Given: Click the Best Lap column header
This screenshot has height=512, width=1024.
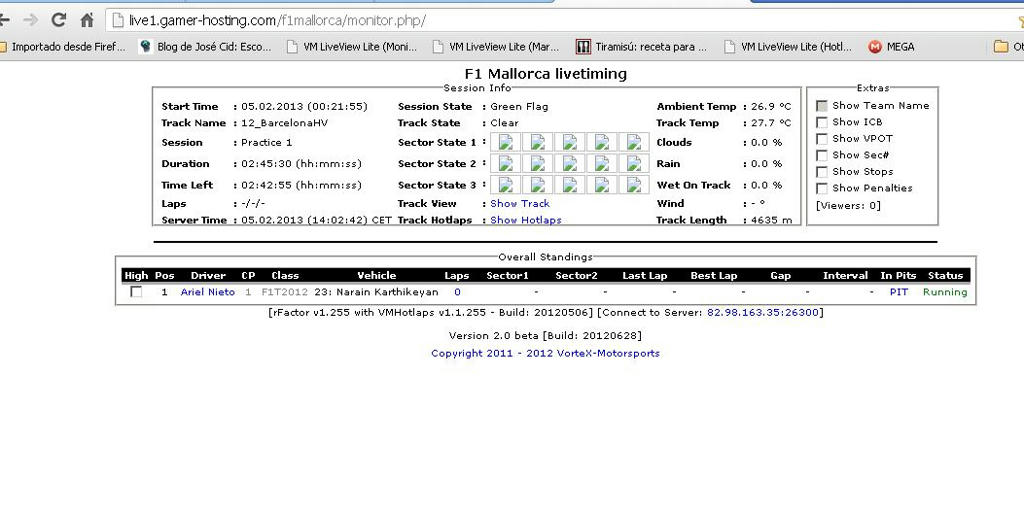Looking at the screenshot, I should pyautogui.click(x=714, y=276).
